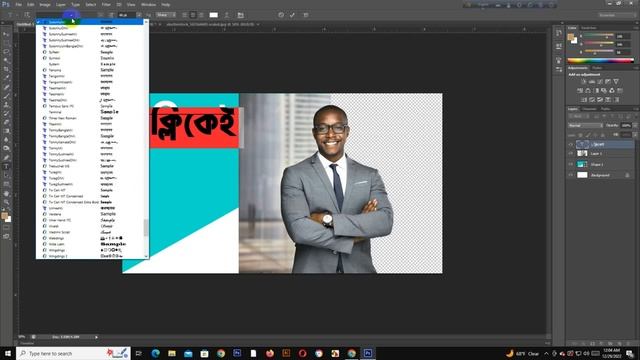Image resolution: width=640 pixels, height=360 pixels.
Task: Choose Verdana from the font list
Action: click(90, 214)
